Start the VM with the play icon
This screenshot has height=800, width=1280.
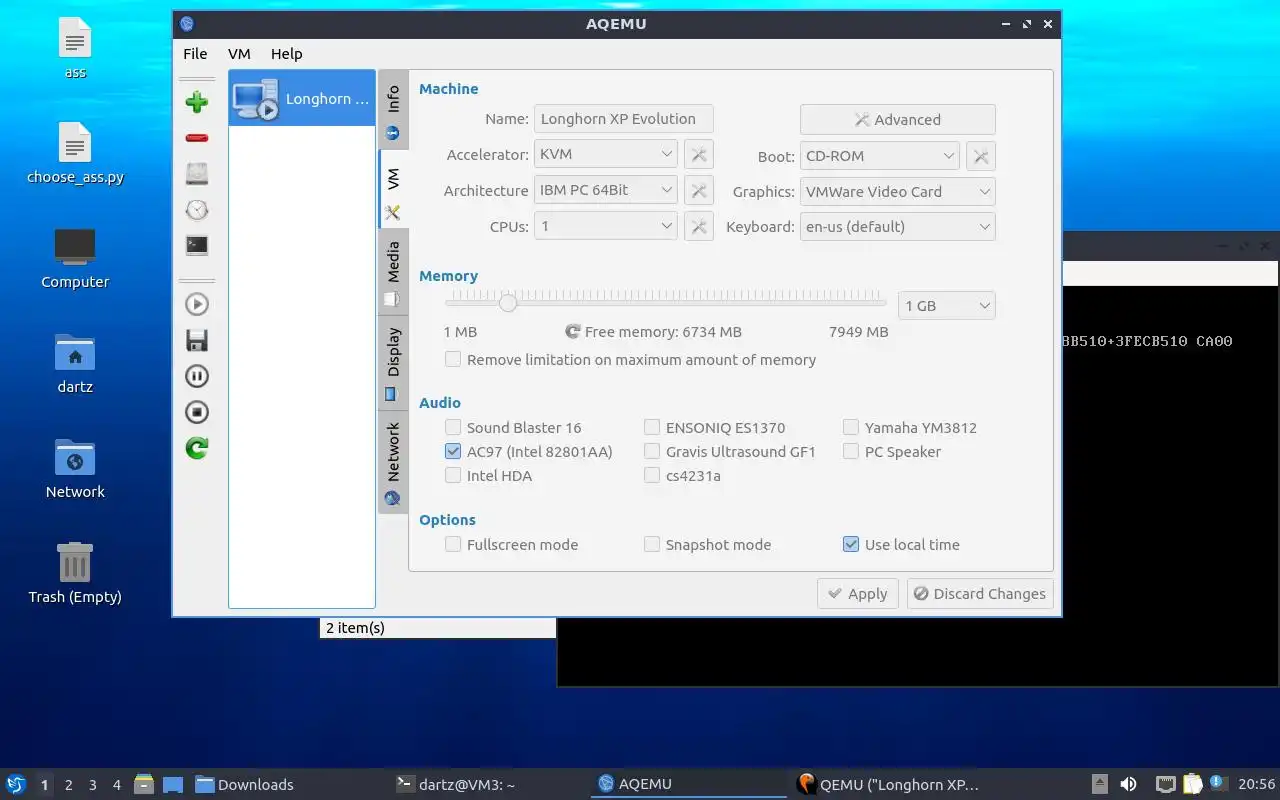coord(197,304)
